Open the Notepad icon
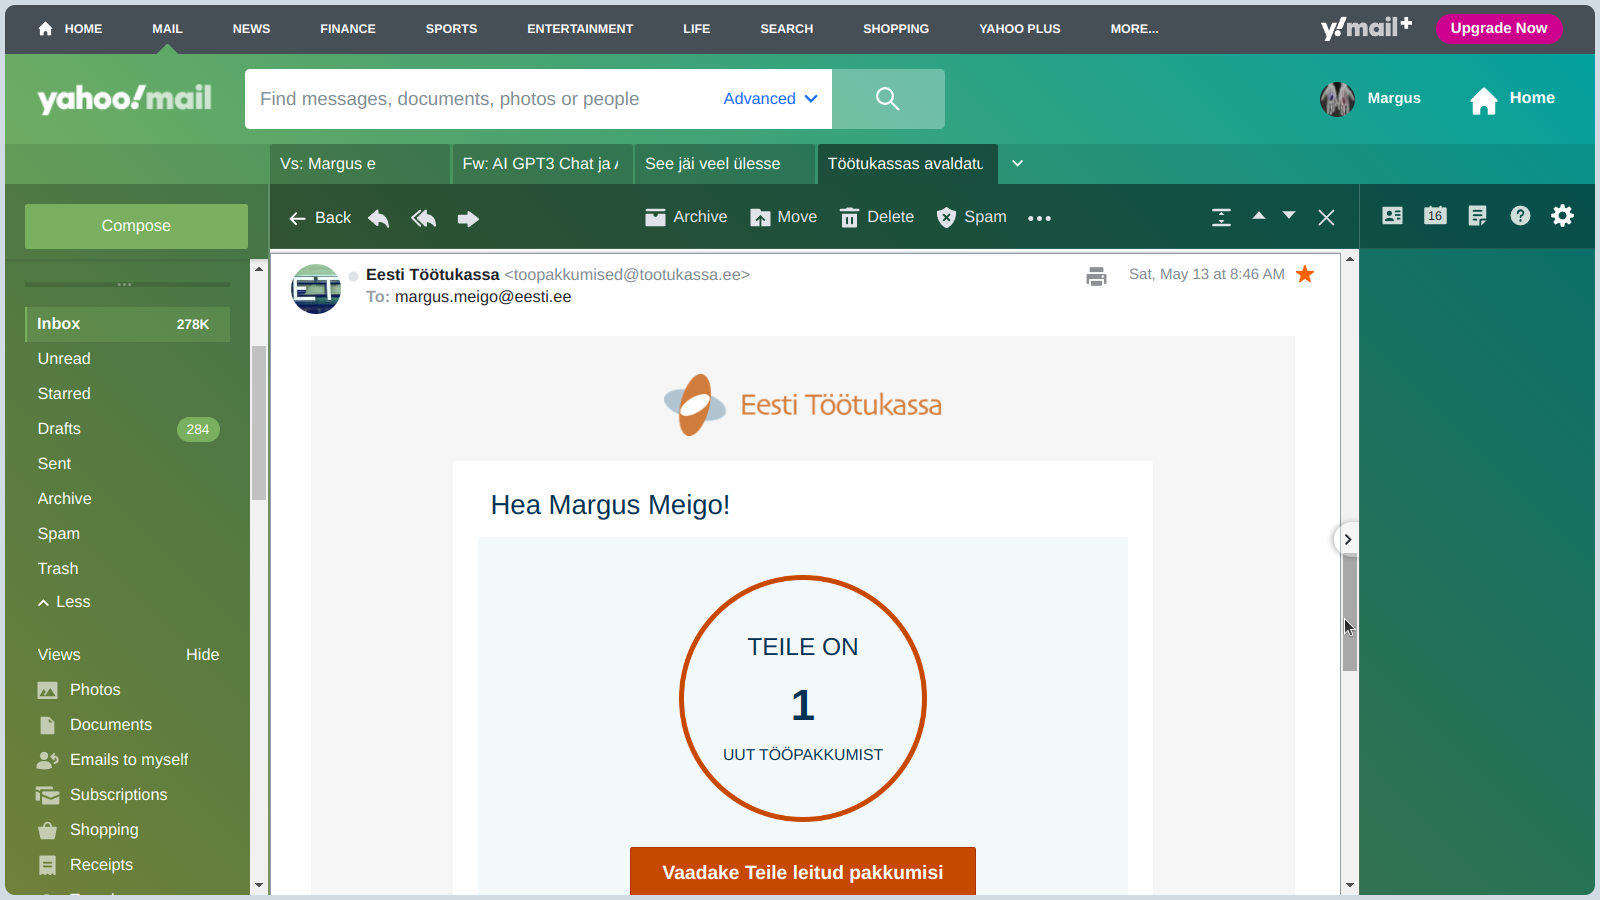The image size is (1600, 900). [1477, 216]
